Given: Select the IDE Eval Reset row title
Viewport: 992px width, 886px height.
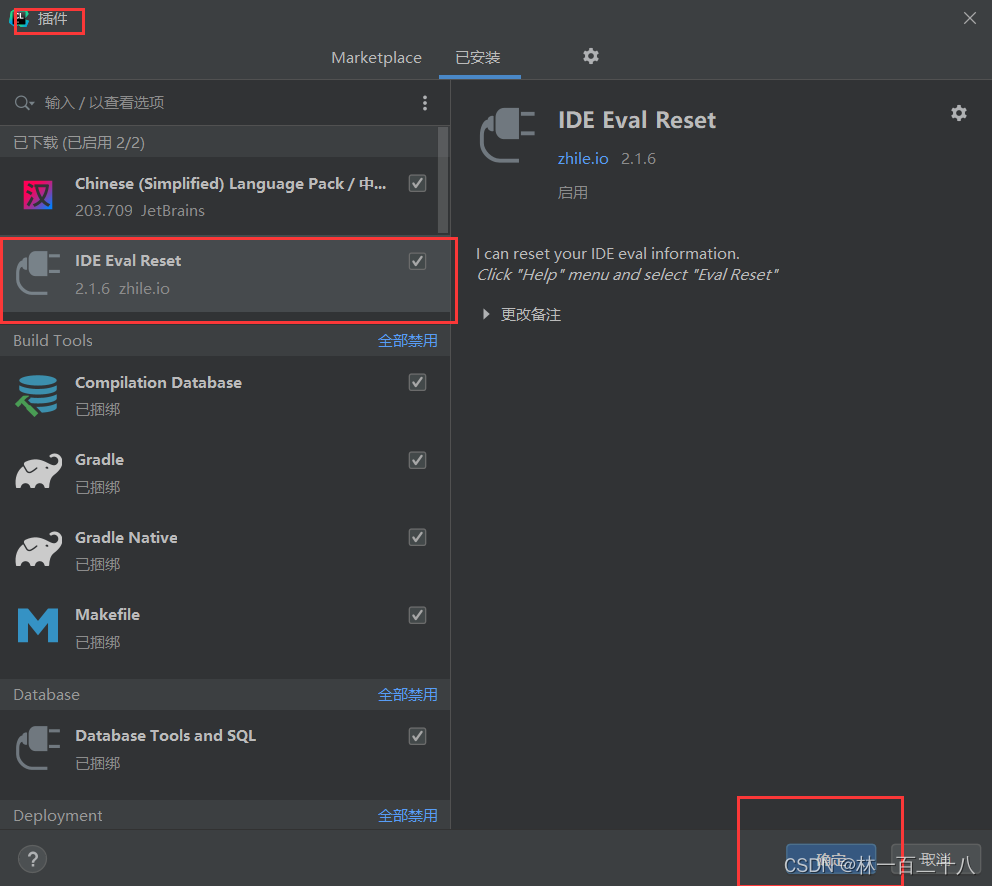Looking at the screenshot, I should coord(128,261).
